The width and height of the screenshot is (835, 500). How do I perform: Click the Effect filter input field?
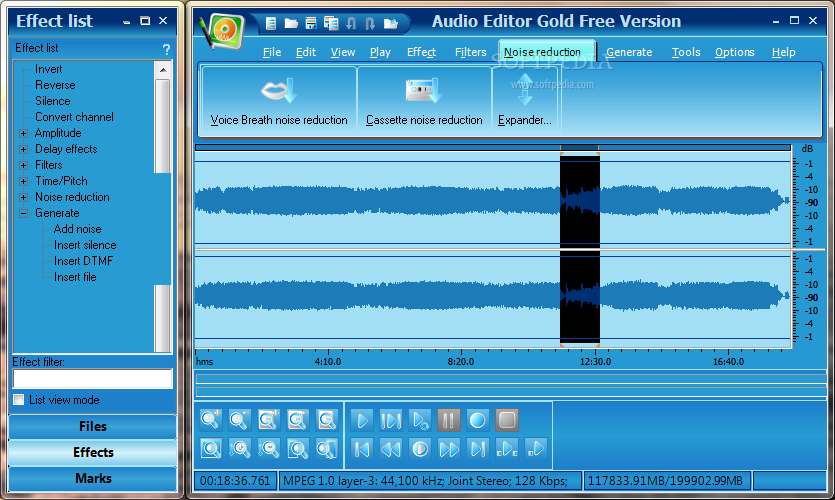click(93, 379)
